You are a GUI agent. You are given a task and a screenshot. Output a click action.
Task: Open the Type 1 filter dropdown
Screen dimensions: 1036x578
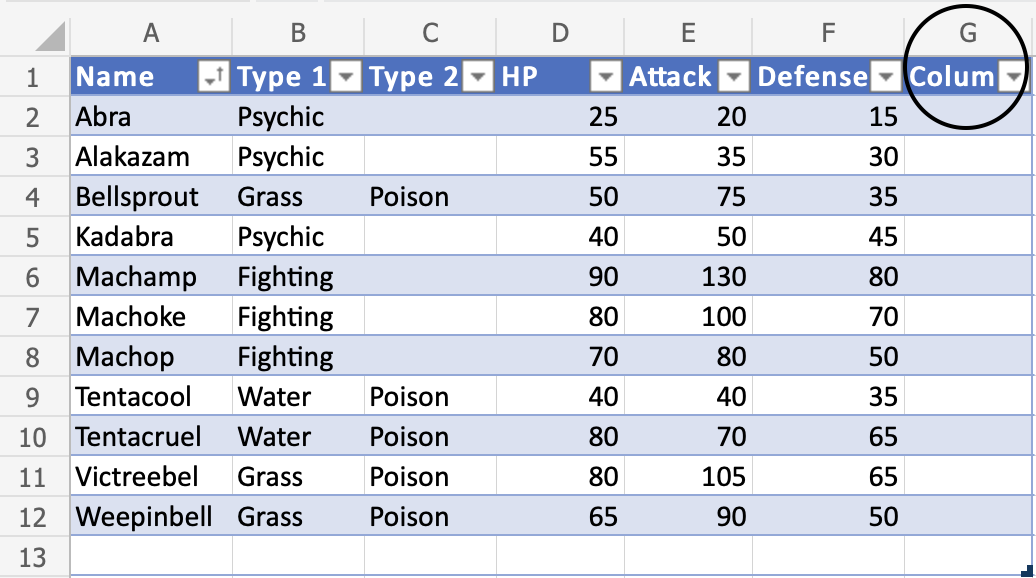tap(347, 77)
